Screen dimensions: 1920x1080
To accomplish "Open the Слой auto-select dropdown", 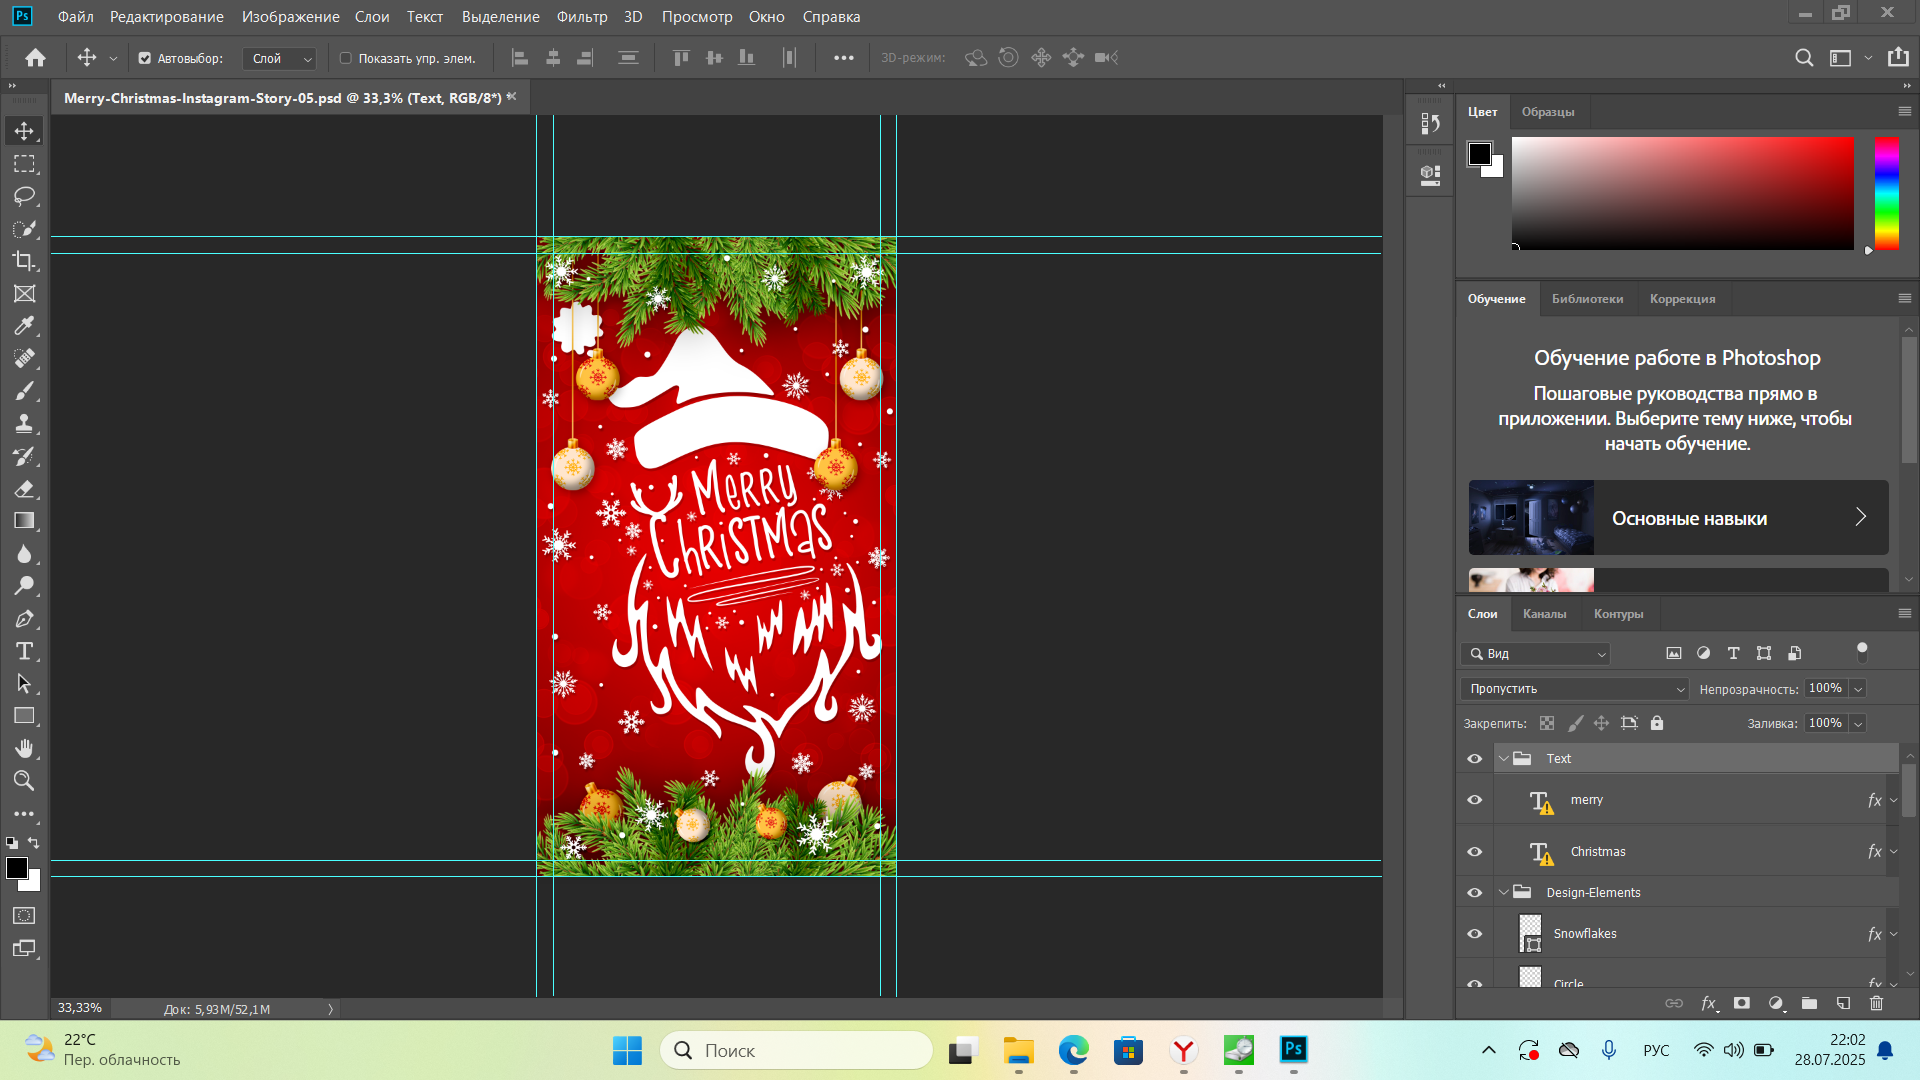I will click(280, 58).
